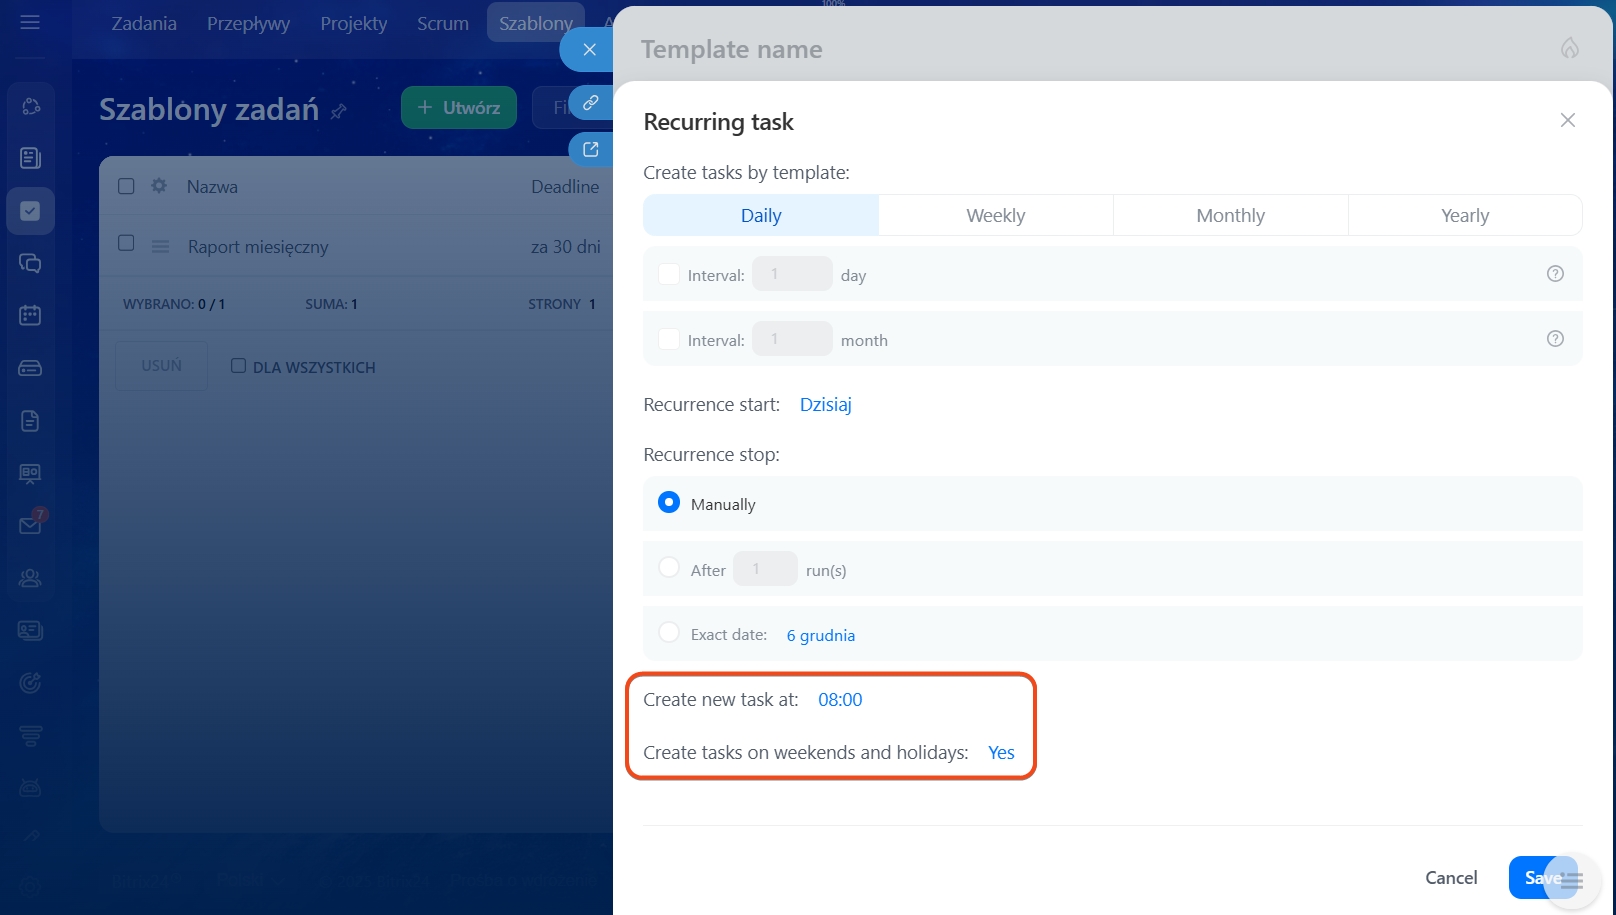
Task: Click the After runs number field
Action: point(765,569)
